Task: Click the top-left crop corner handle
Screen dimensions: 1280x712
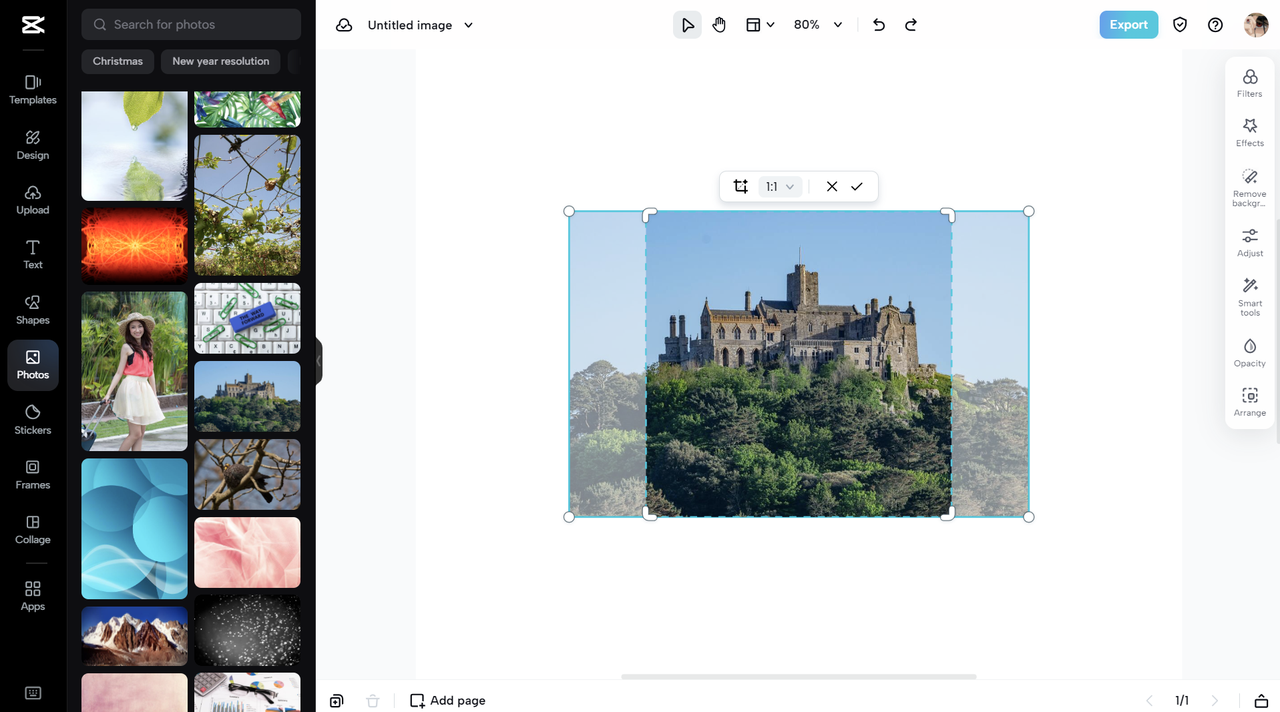Action: pyautogui.click(x=649, y=215)
